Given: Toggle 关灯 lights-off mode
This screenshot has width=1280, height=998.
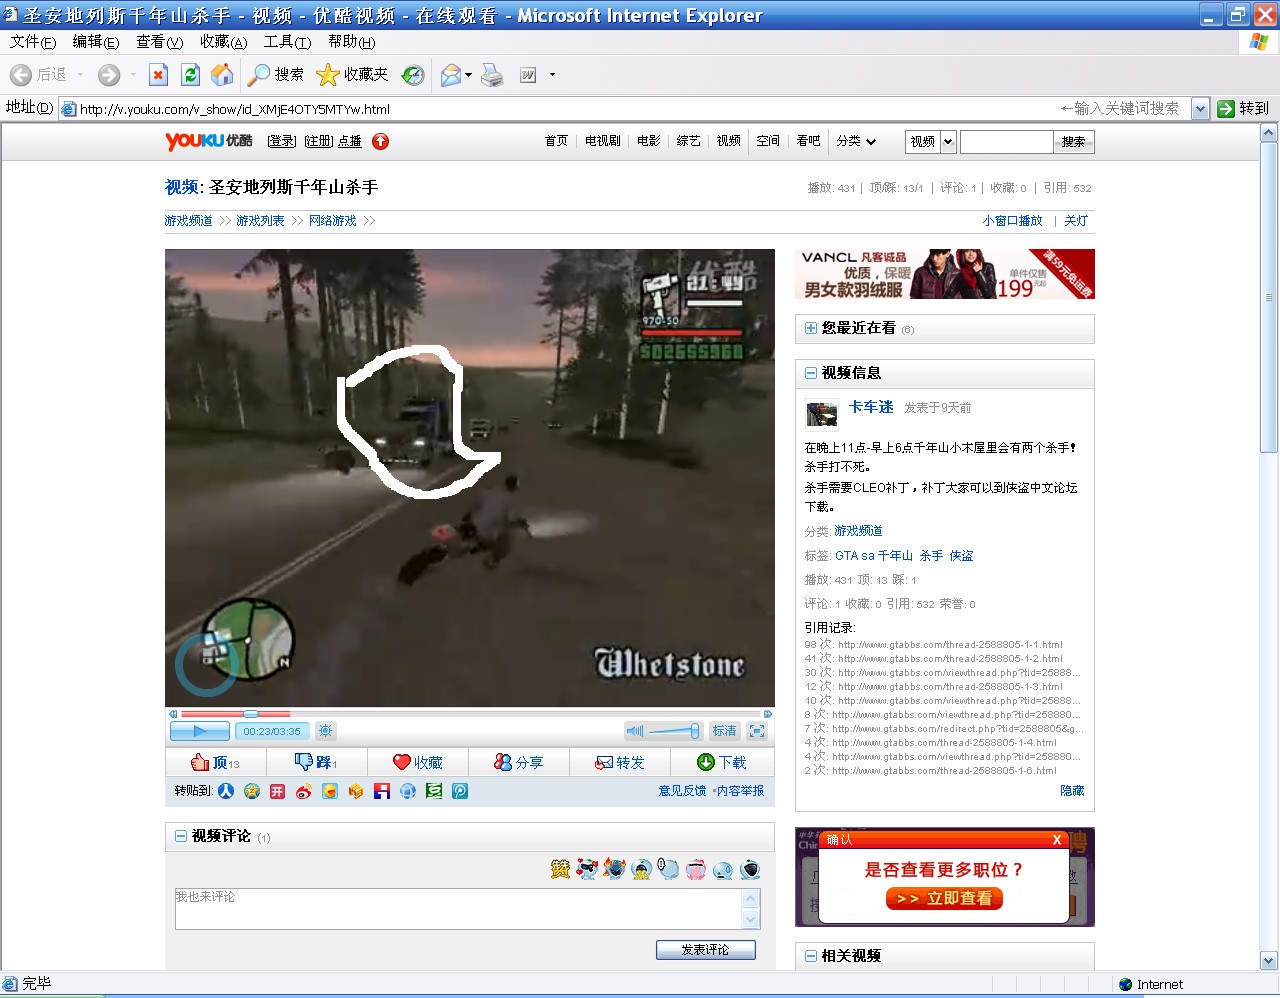Looking at the screenshot, I should [1076, 221].
